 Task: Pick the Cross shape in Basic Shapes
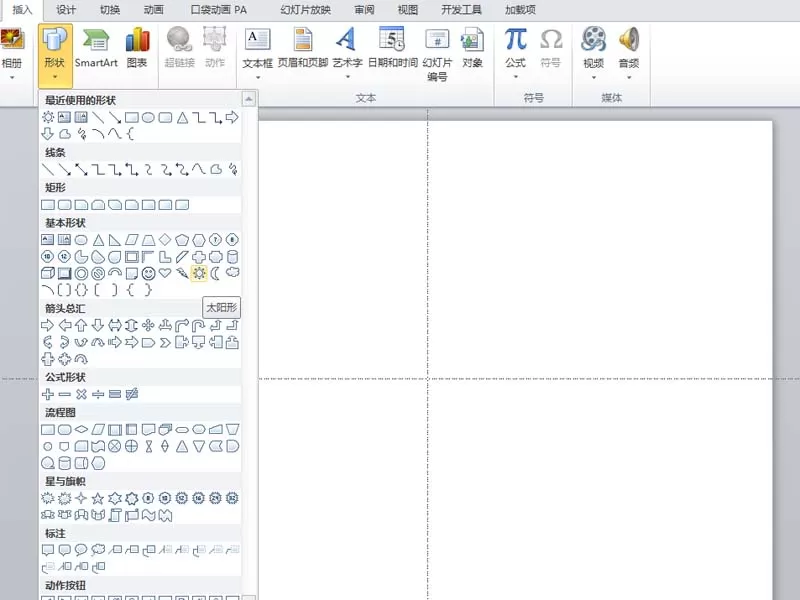click(198, 257)
